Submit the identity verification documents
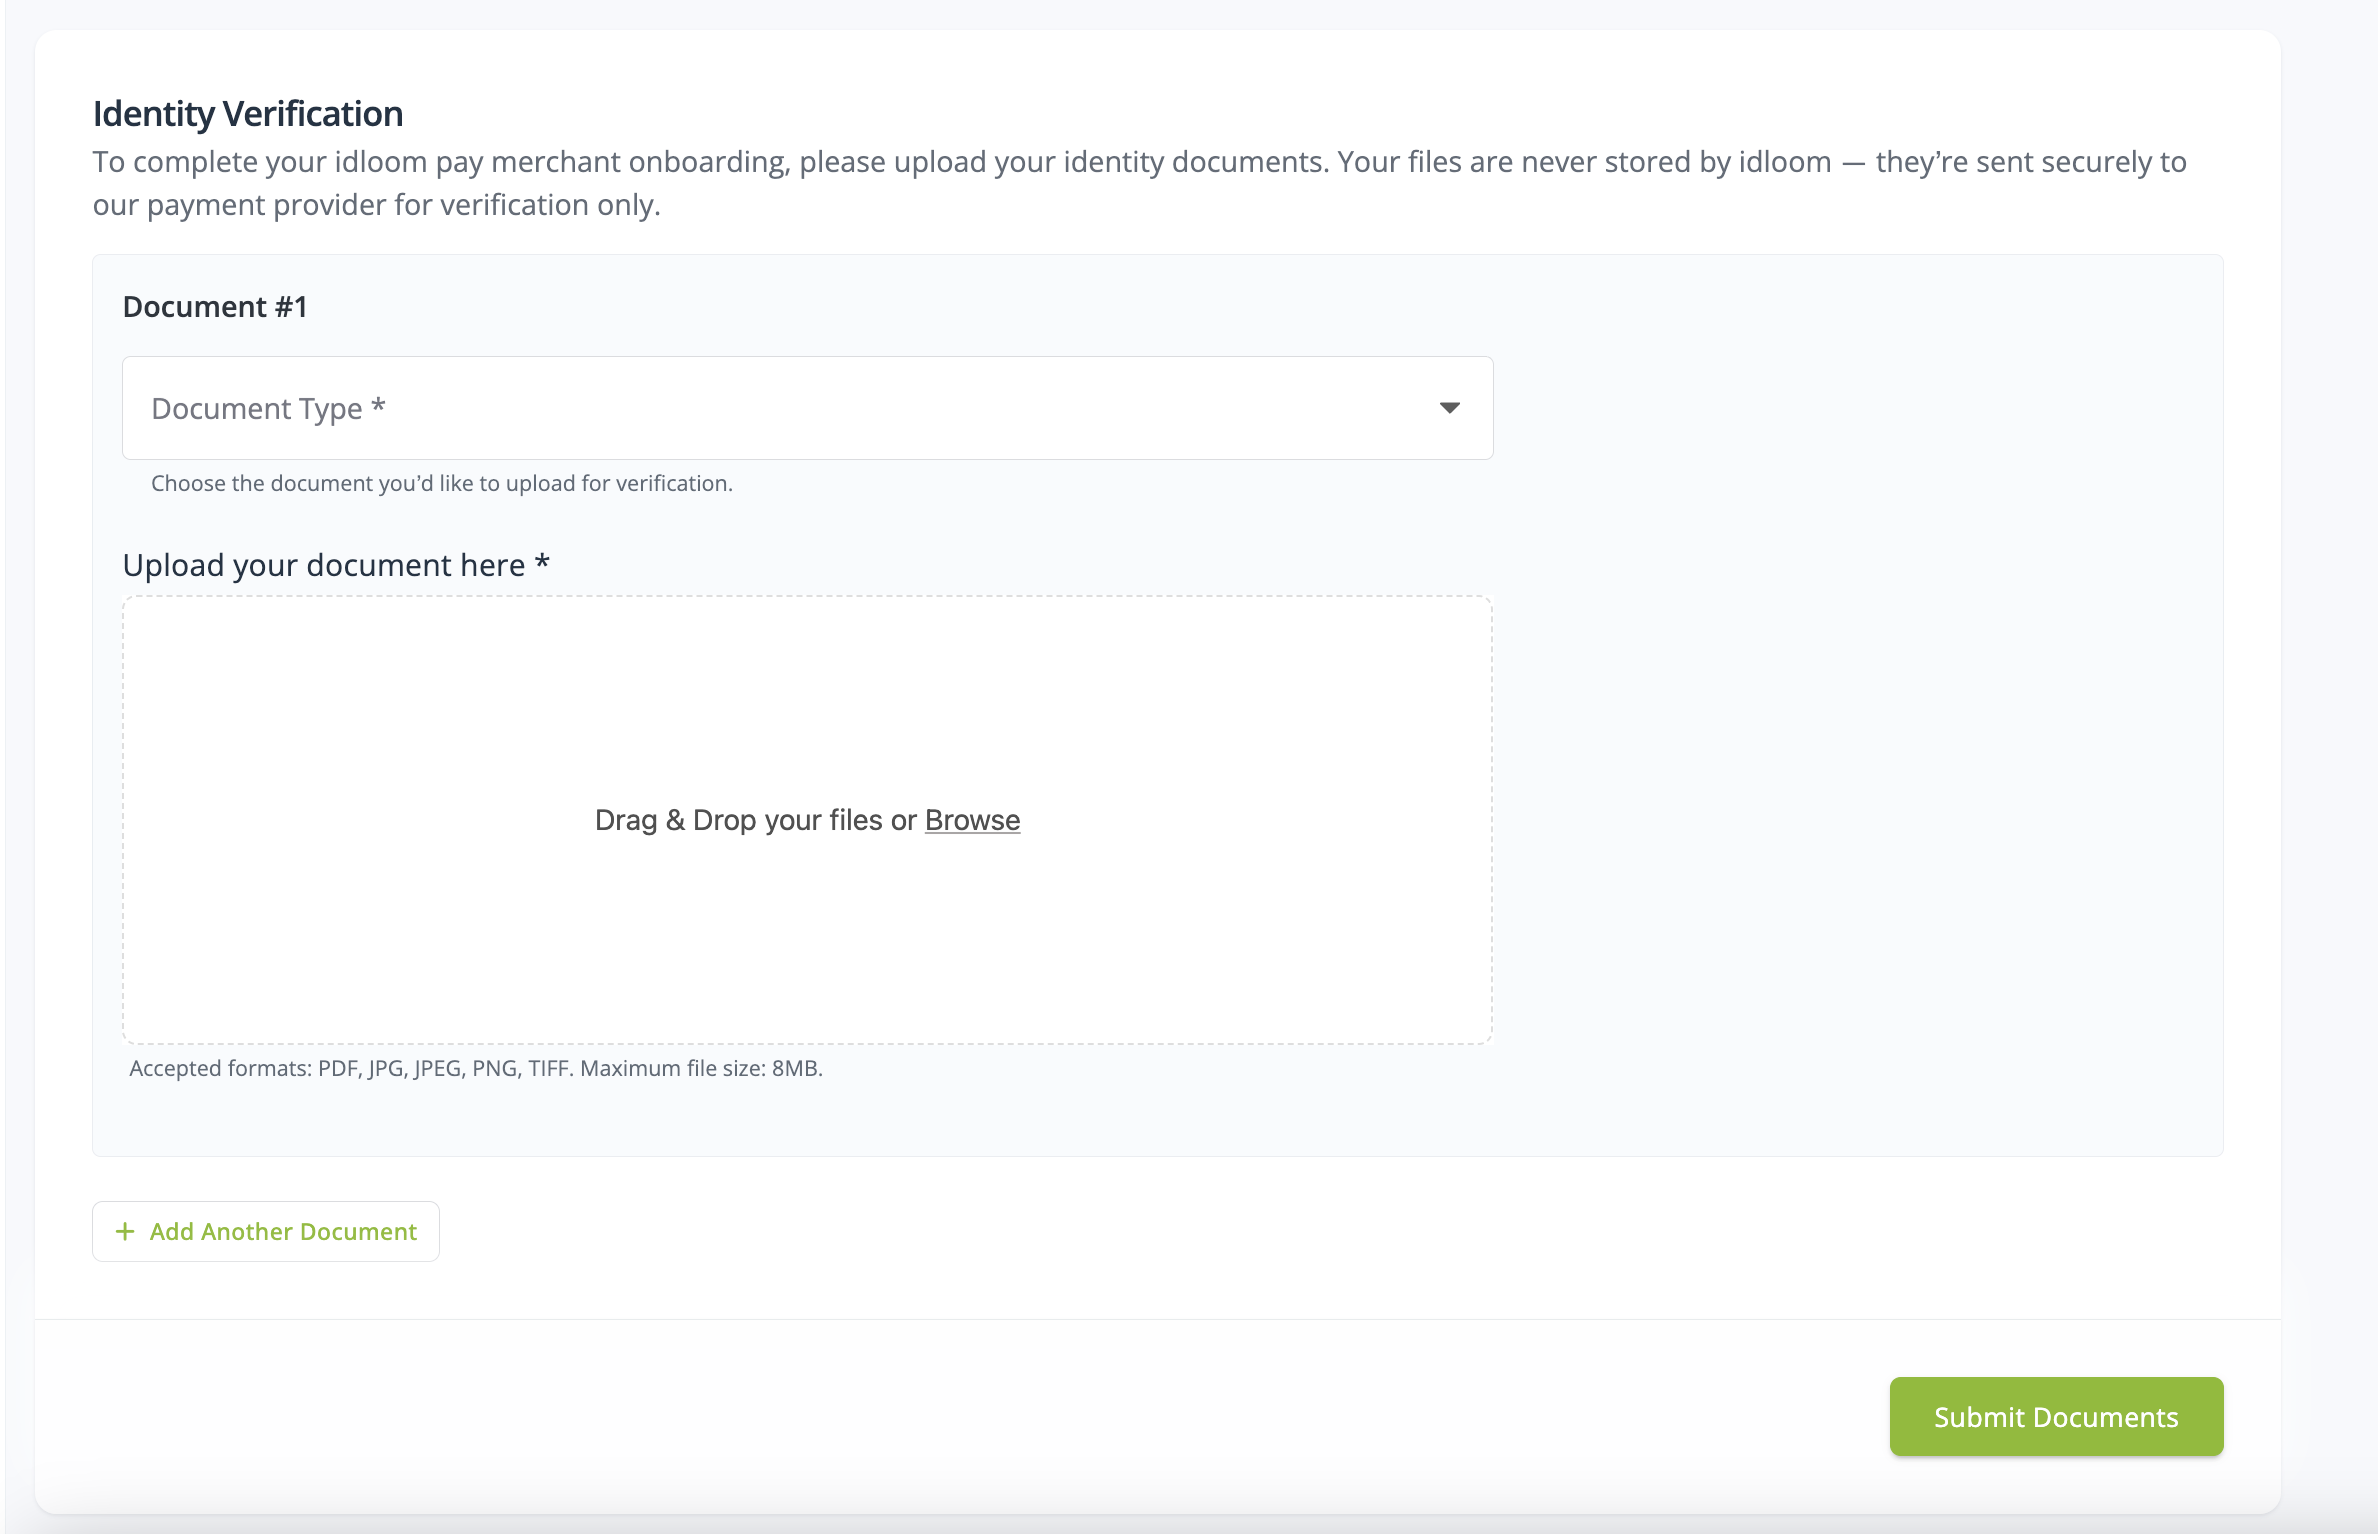 tap(2055, 1416)
